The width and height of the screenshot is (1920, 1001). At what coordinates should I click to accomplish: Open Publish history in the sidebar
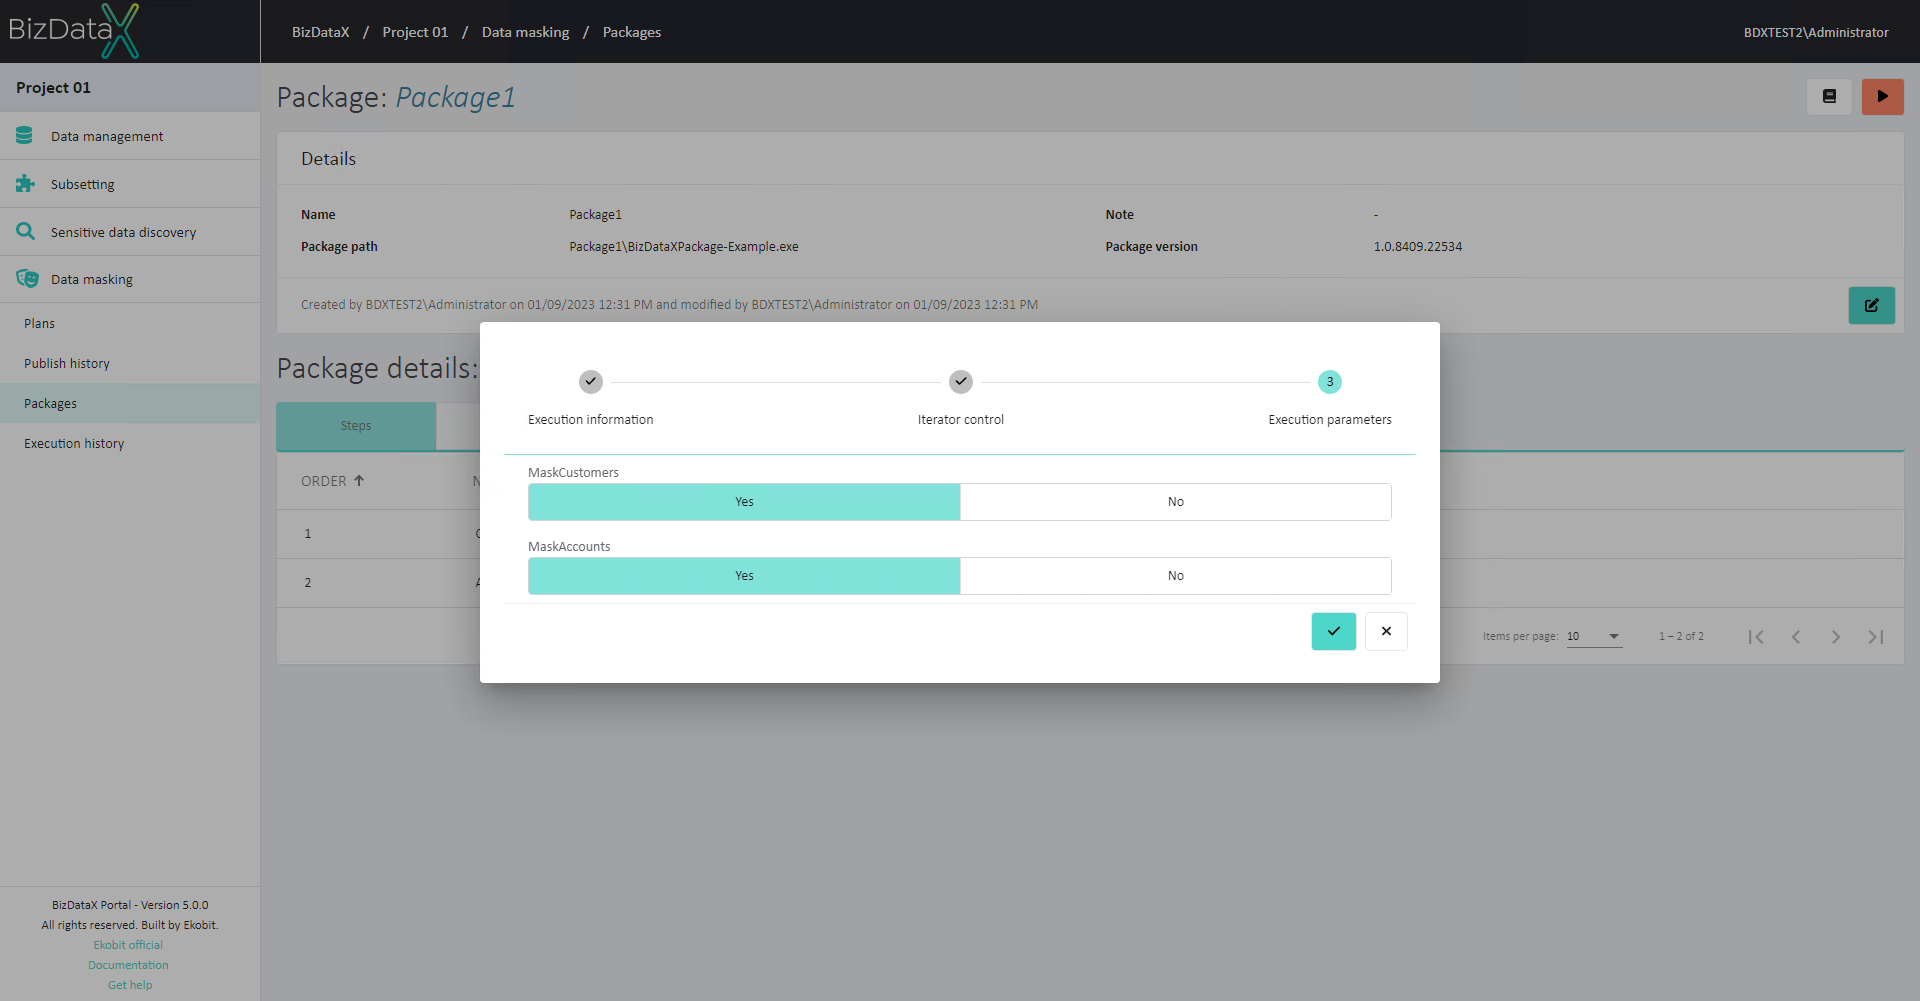(130, 364)
